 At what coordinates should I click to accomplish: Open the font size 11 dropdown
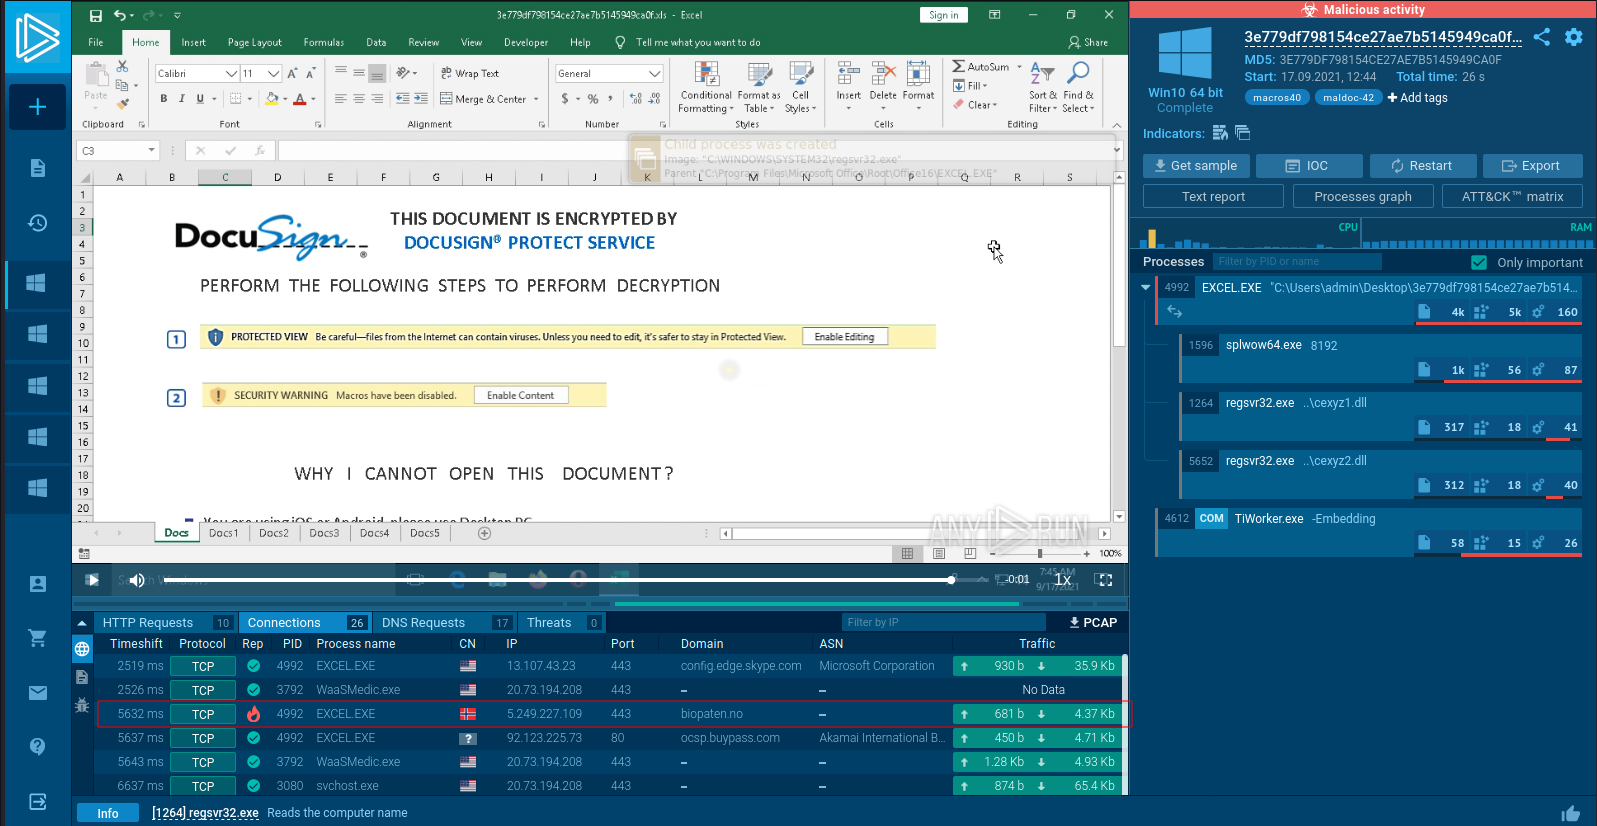pyautogui.click(x=273, y=73)
